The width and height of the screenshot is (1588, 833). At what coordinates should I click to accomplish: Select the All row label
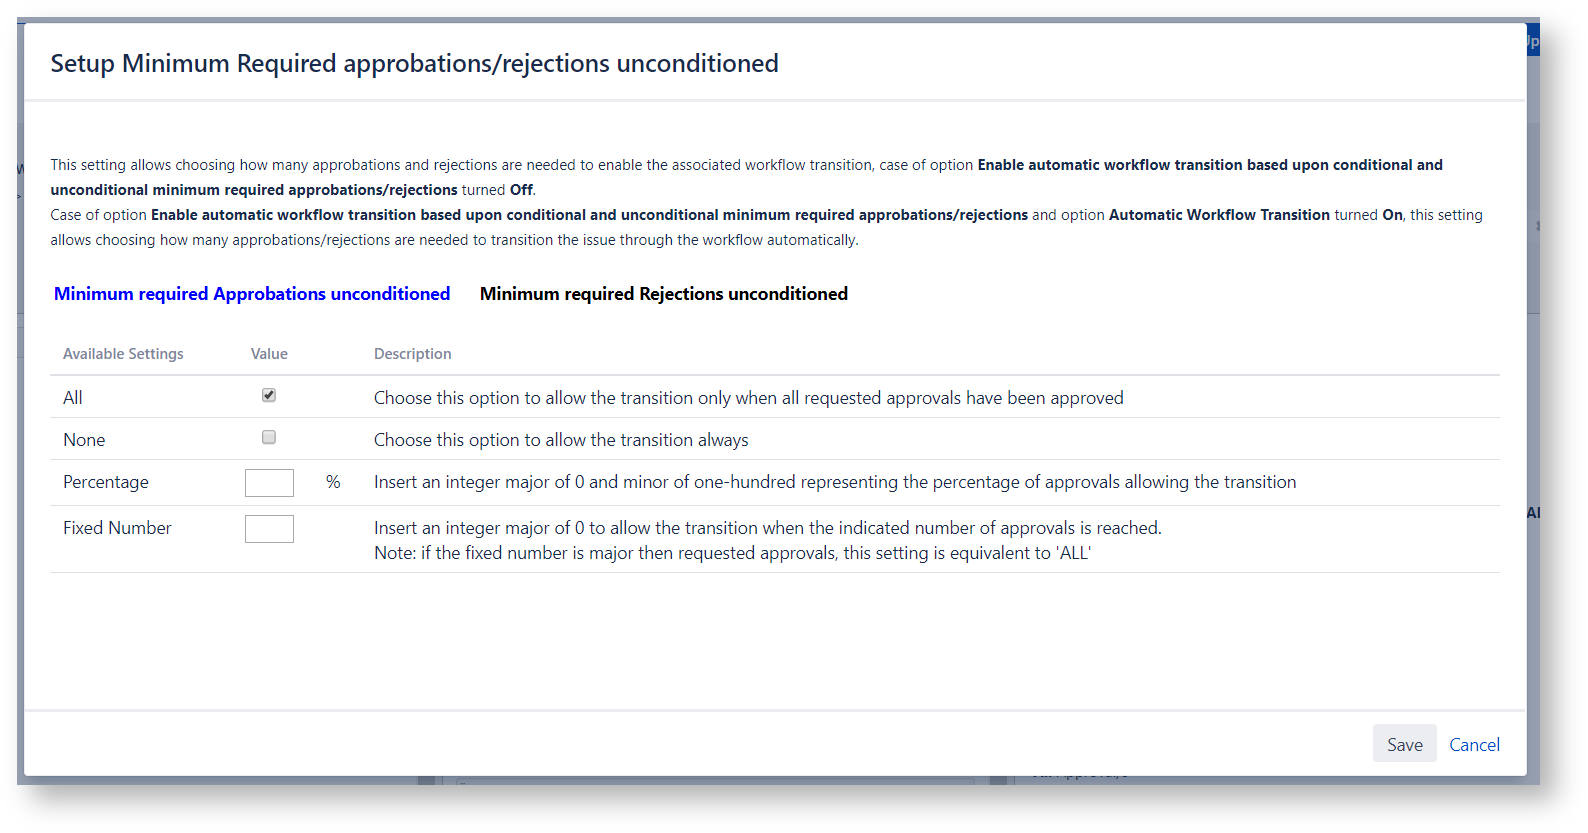[x=73, y=398]
